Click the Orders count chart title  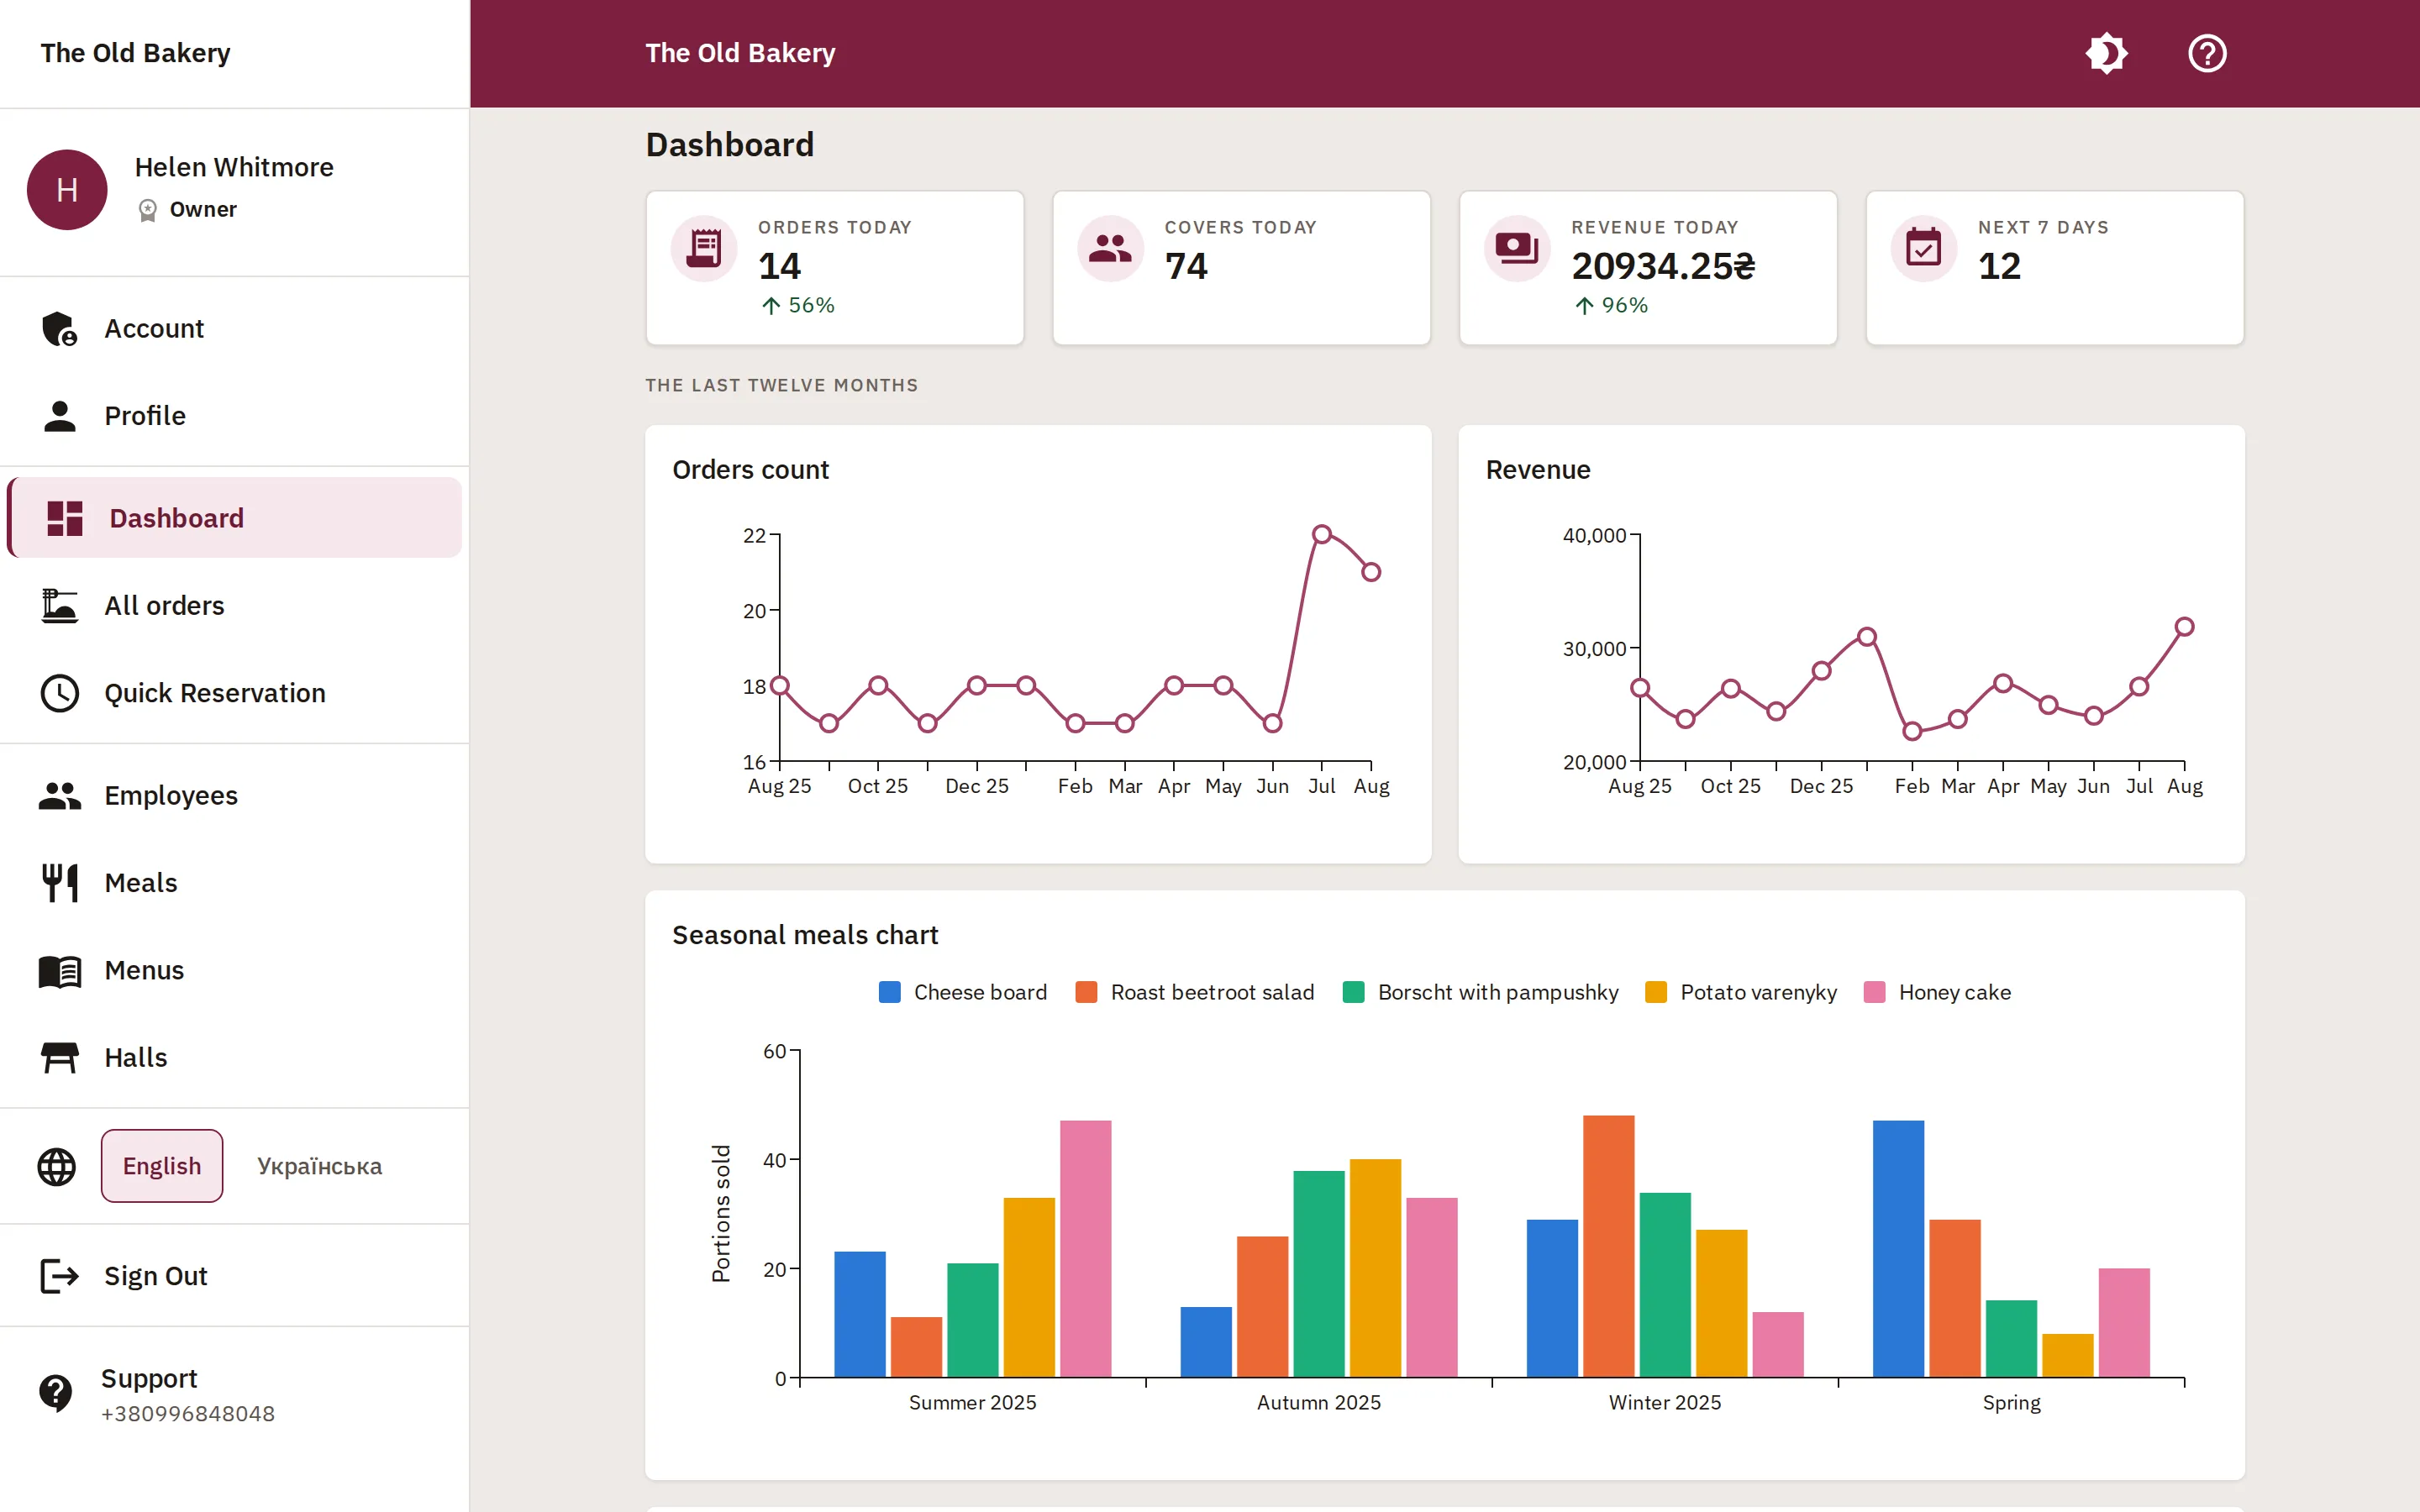point(750,470)
